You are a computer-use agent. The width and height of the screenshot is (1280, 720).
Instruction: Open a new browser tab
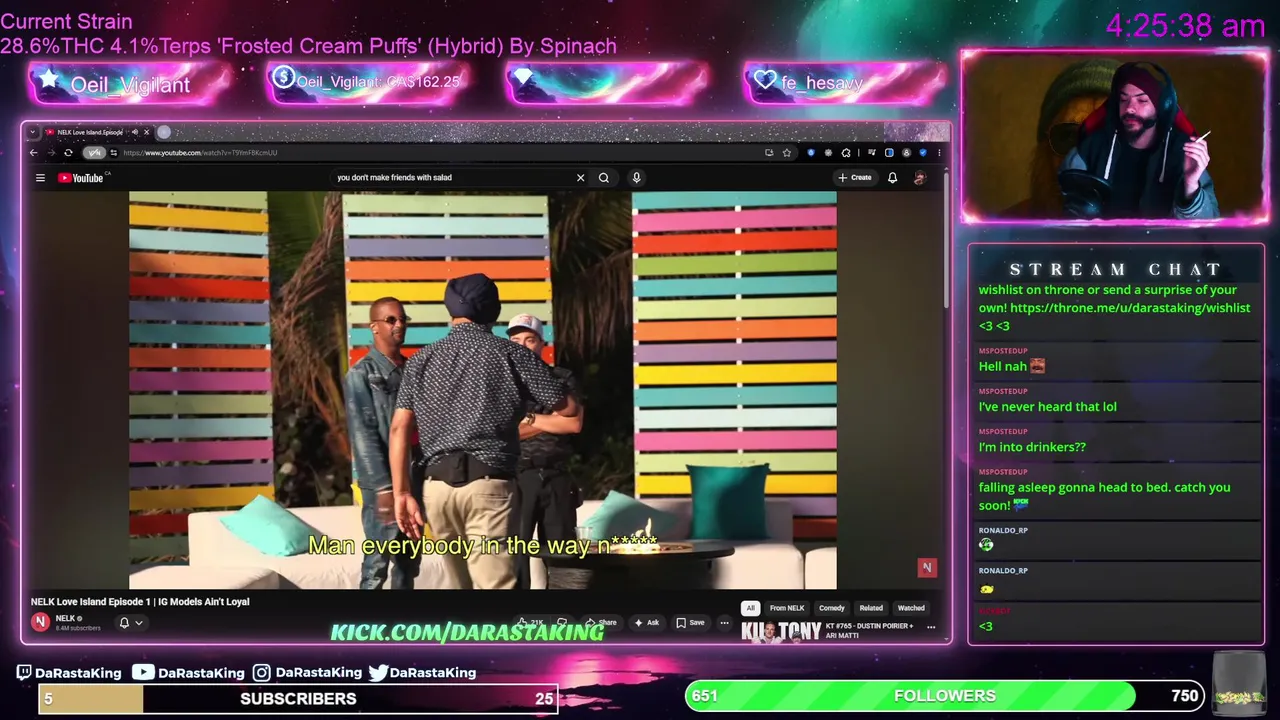coord(164,132)
